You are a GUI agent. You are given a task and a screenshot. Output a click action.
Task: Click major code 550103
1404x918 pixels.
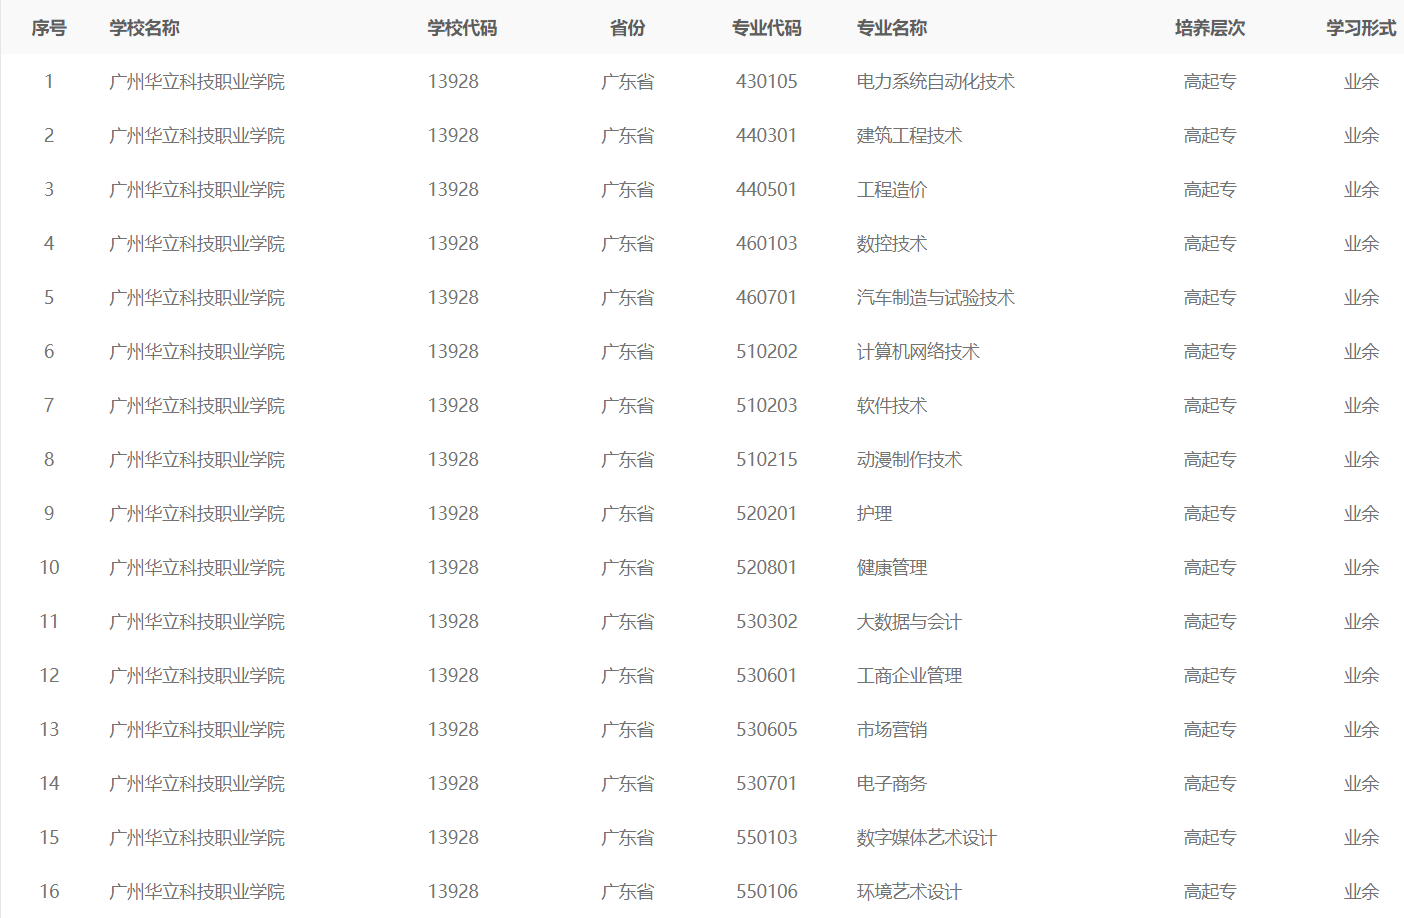pyautogui.click(x=767, y=838)
